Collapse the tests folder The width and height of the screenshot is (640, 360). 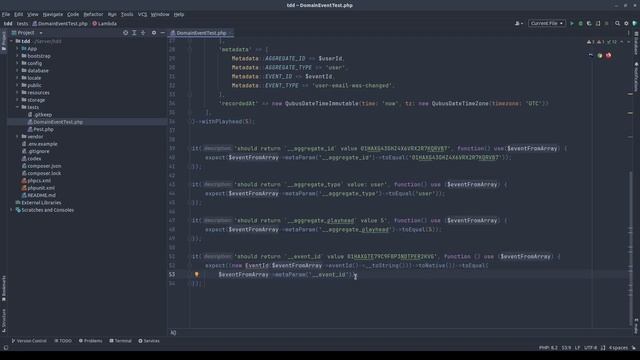pos(17,107)
